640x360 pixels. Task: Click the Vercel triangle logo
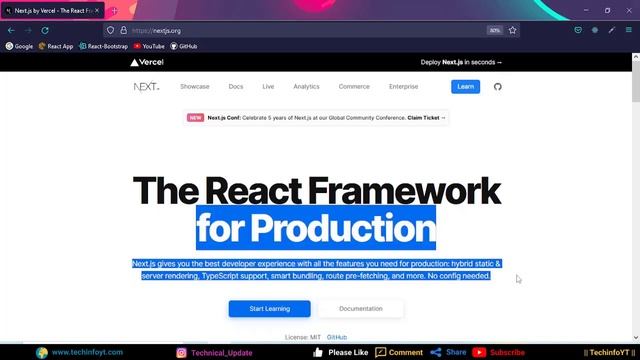147,62
